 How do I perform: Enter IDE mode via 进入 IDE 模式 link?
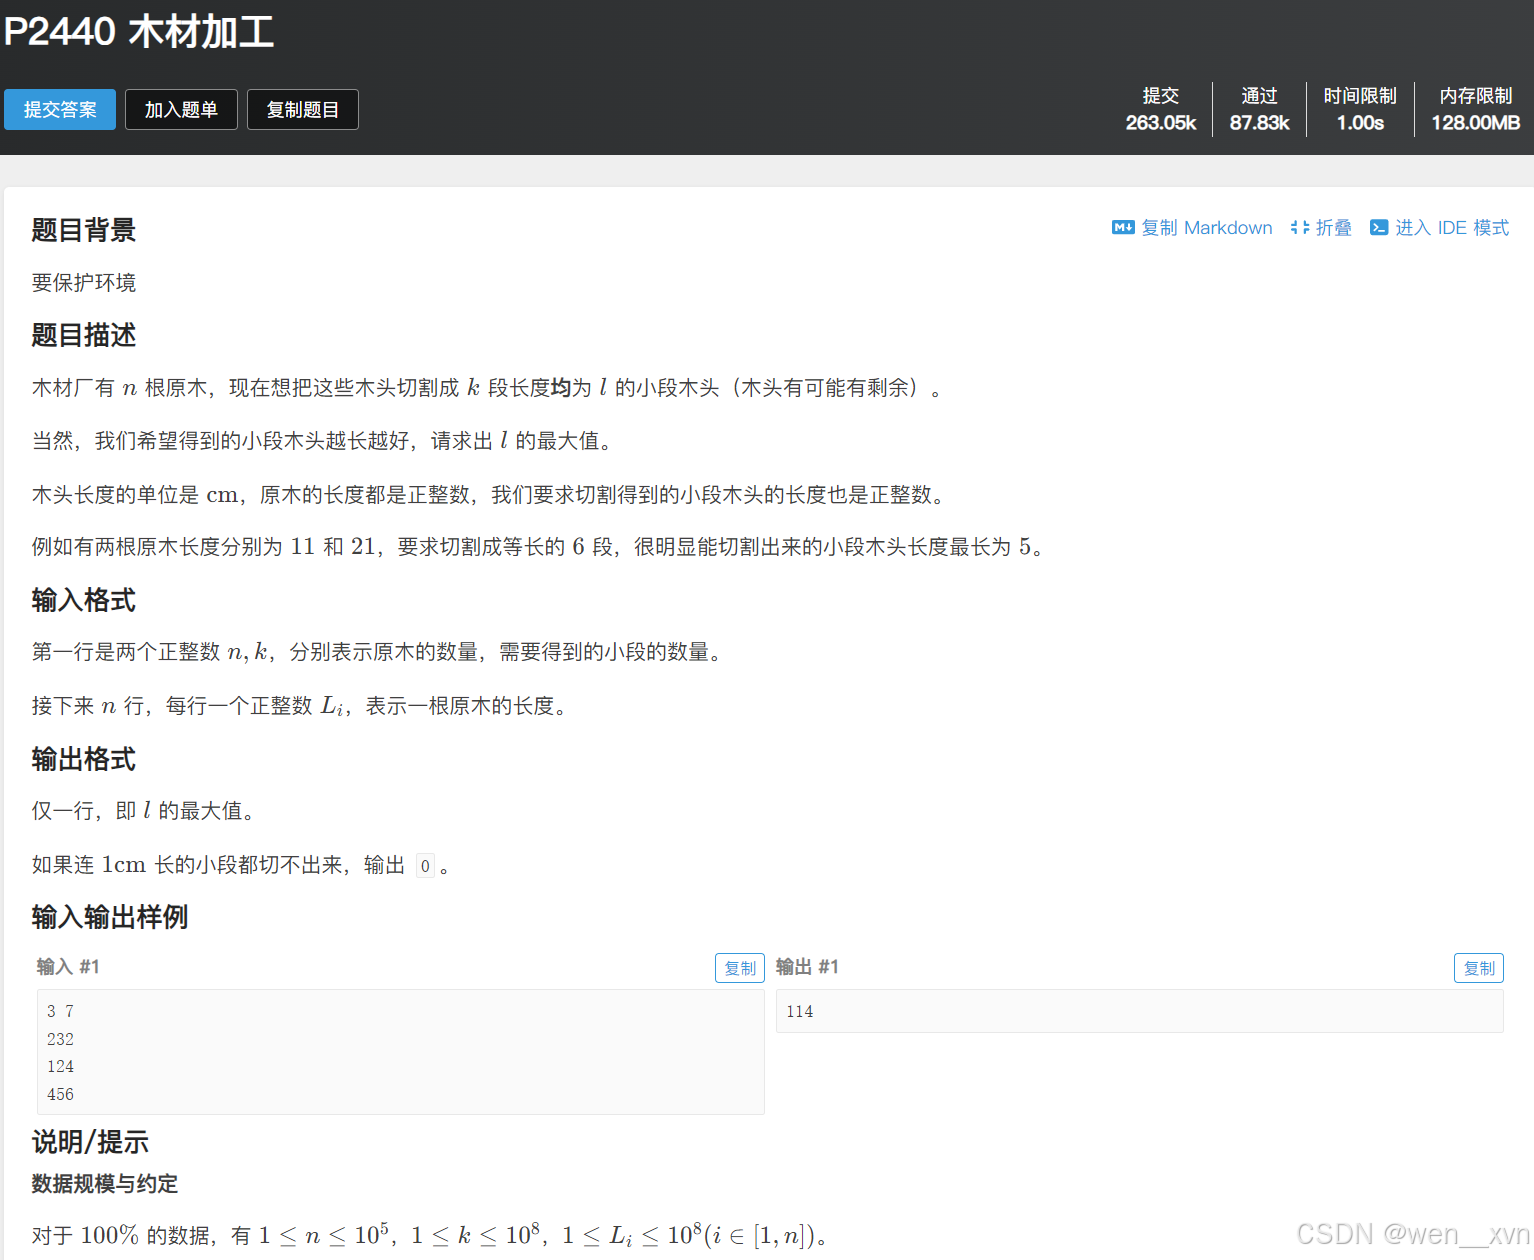point(1452,228)
